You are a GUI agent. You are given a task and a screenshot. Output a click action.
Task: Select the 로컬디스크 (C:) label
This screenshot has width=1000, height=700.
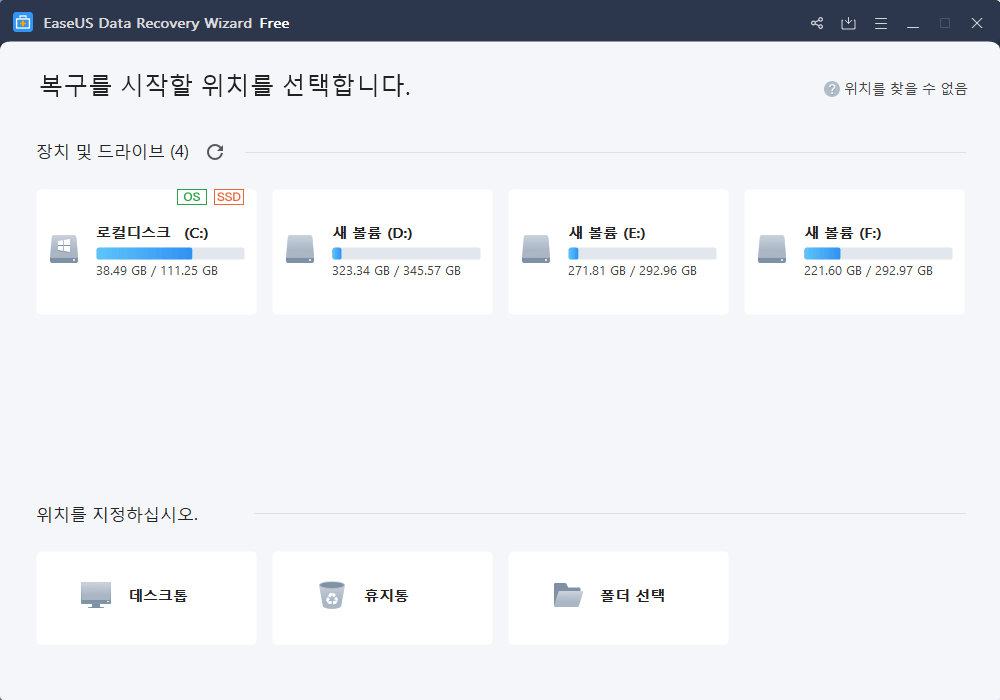click(x=152, y=233)
